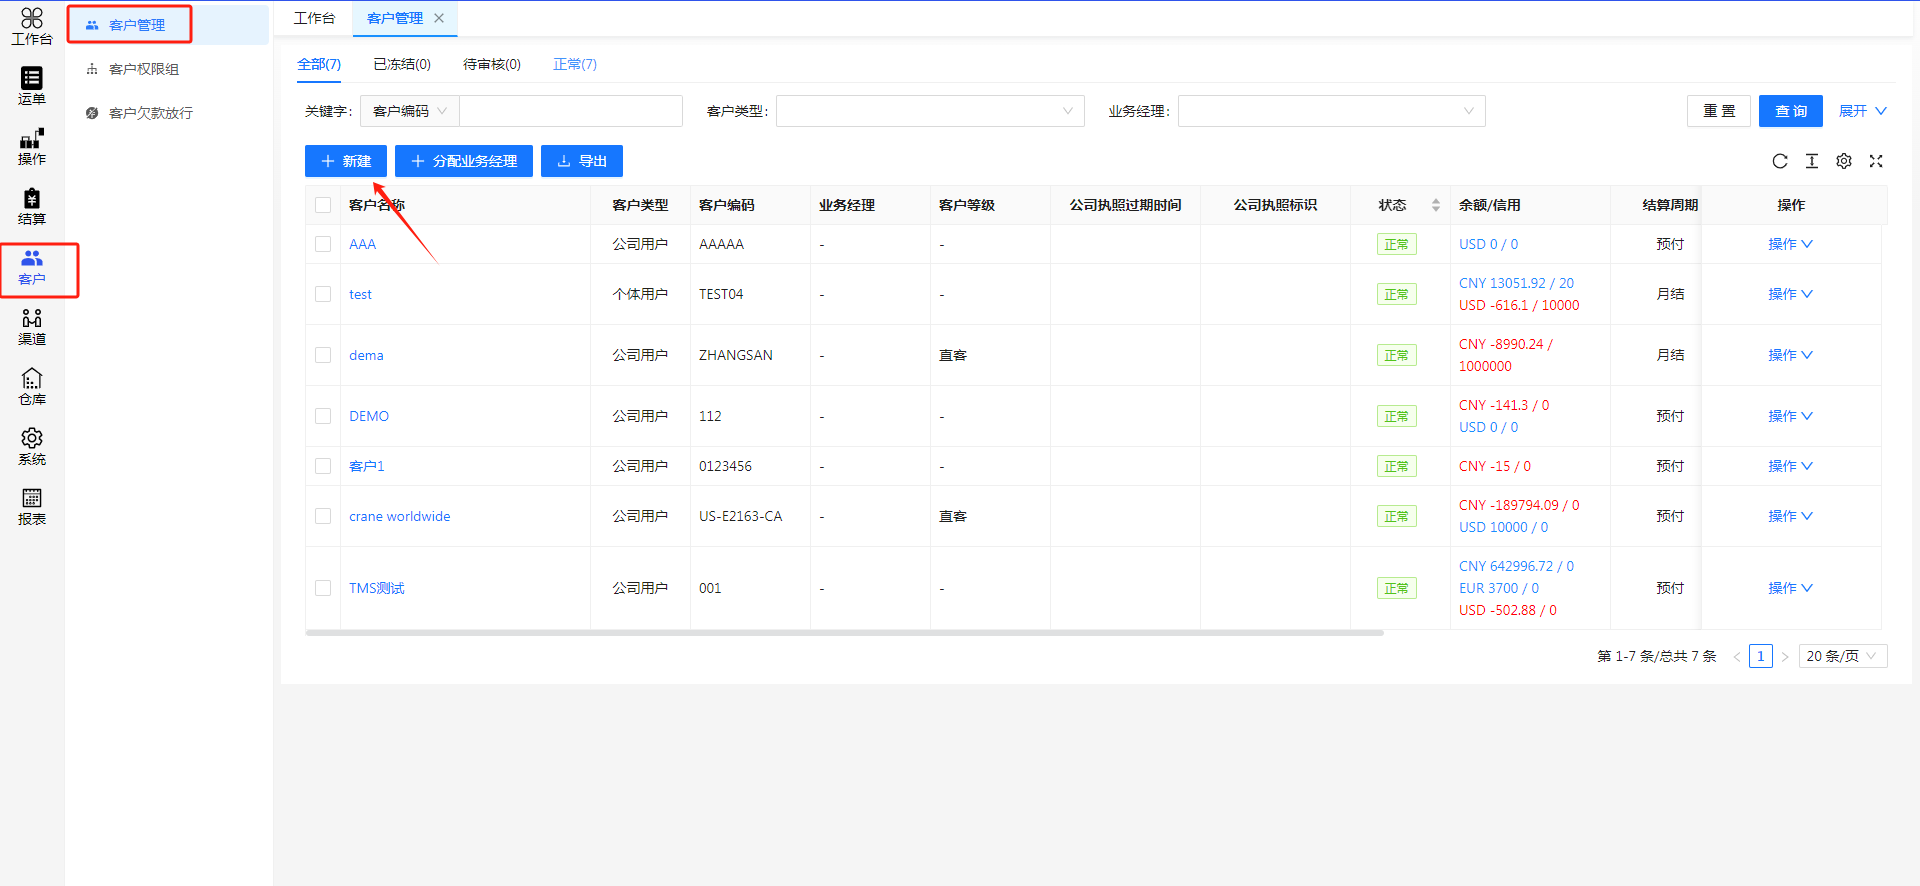The width and height of the screenshot is (1920, 886).
Task: Select the crane worldwide row checkbox
Action: click(323, 516)
